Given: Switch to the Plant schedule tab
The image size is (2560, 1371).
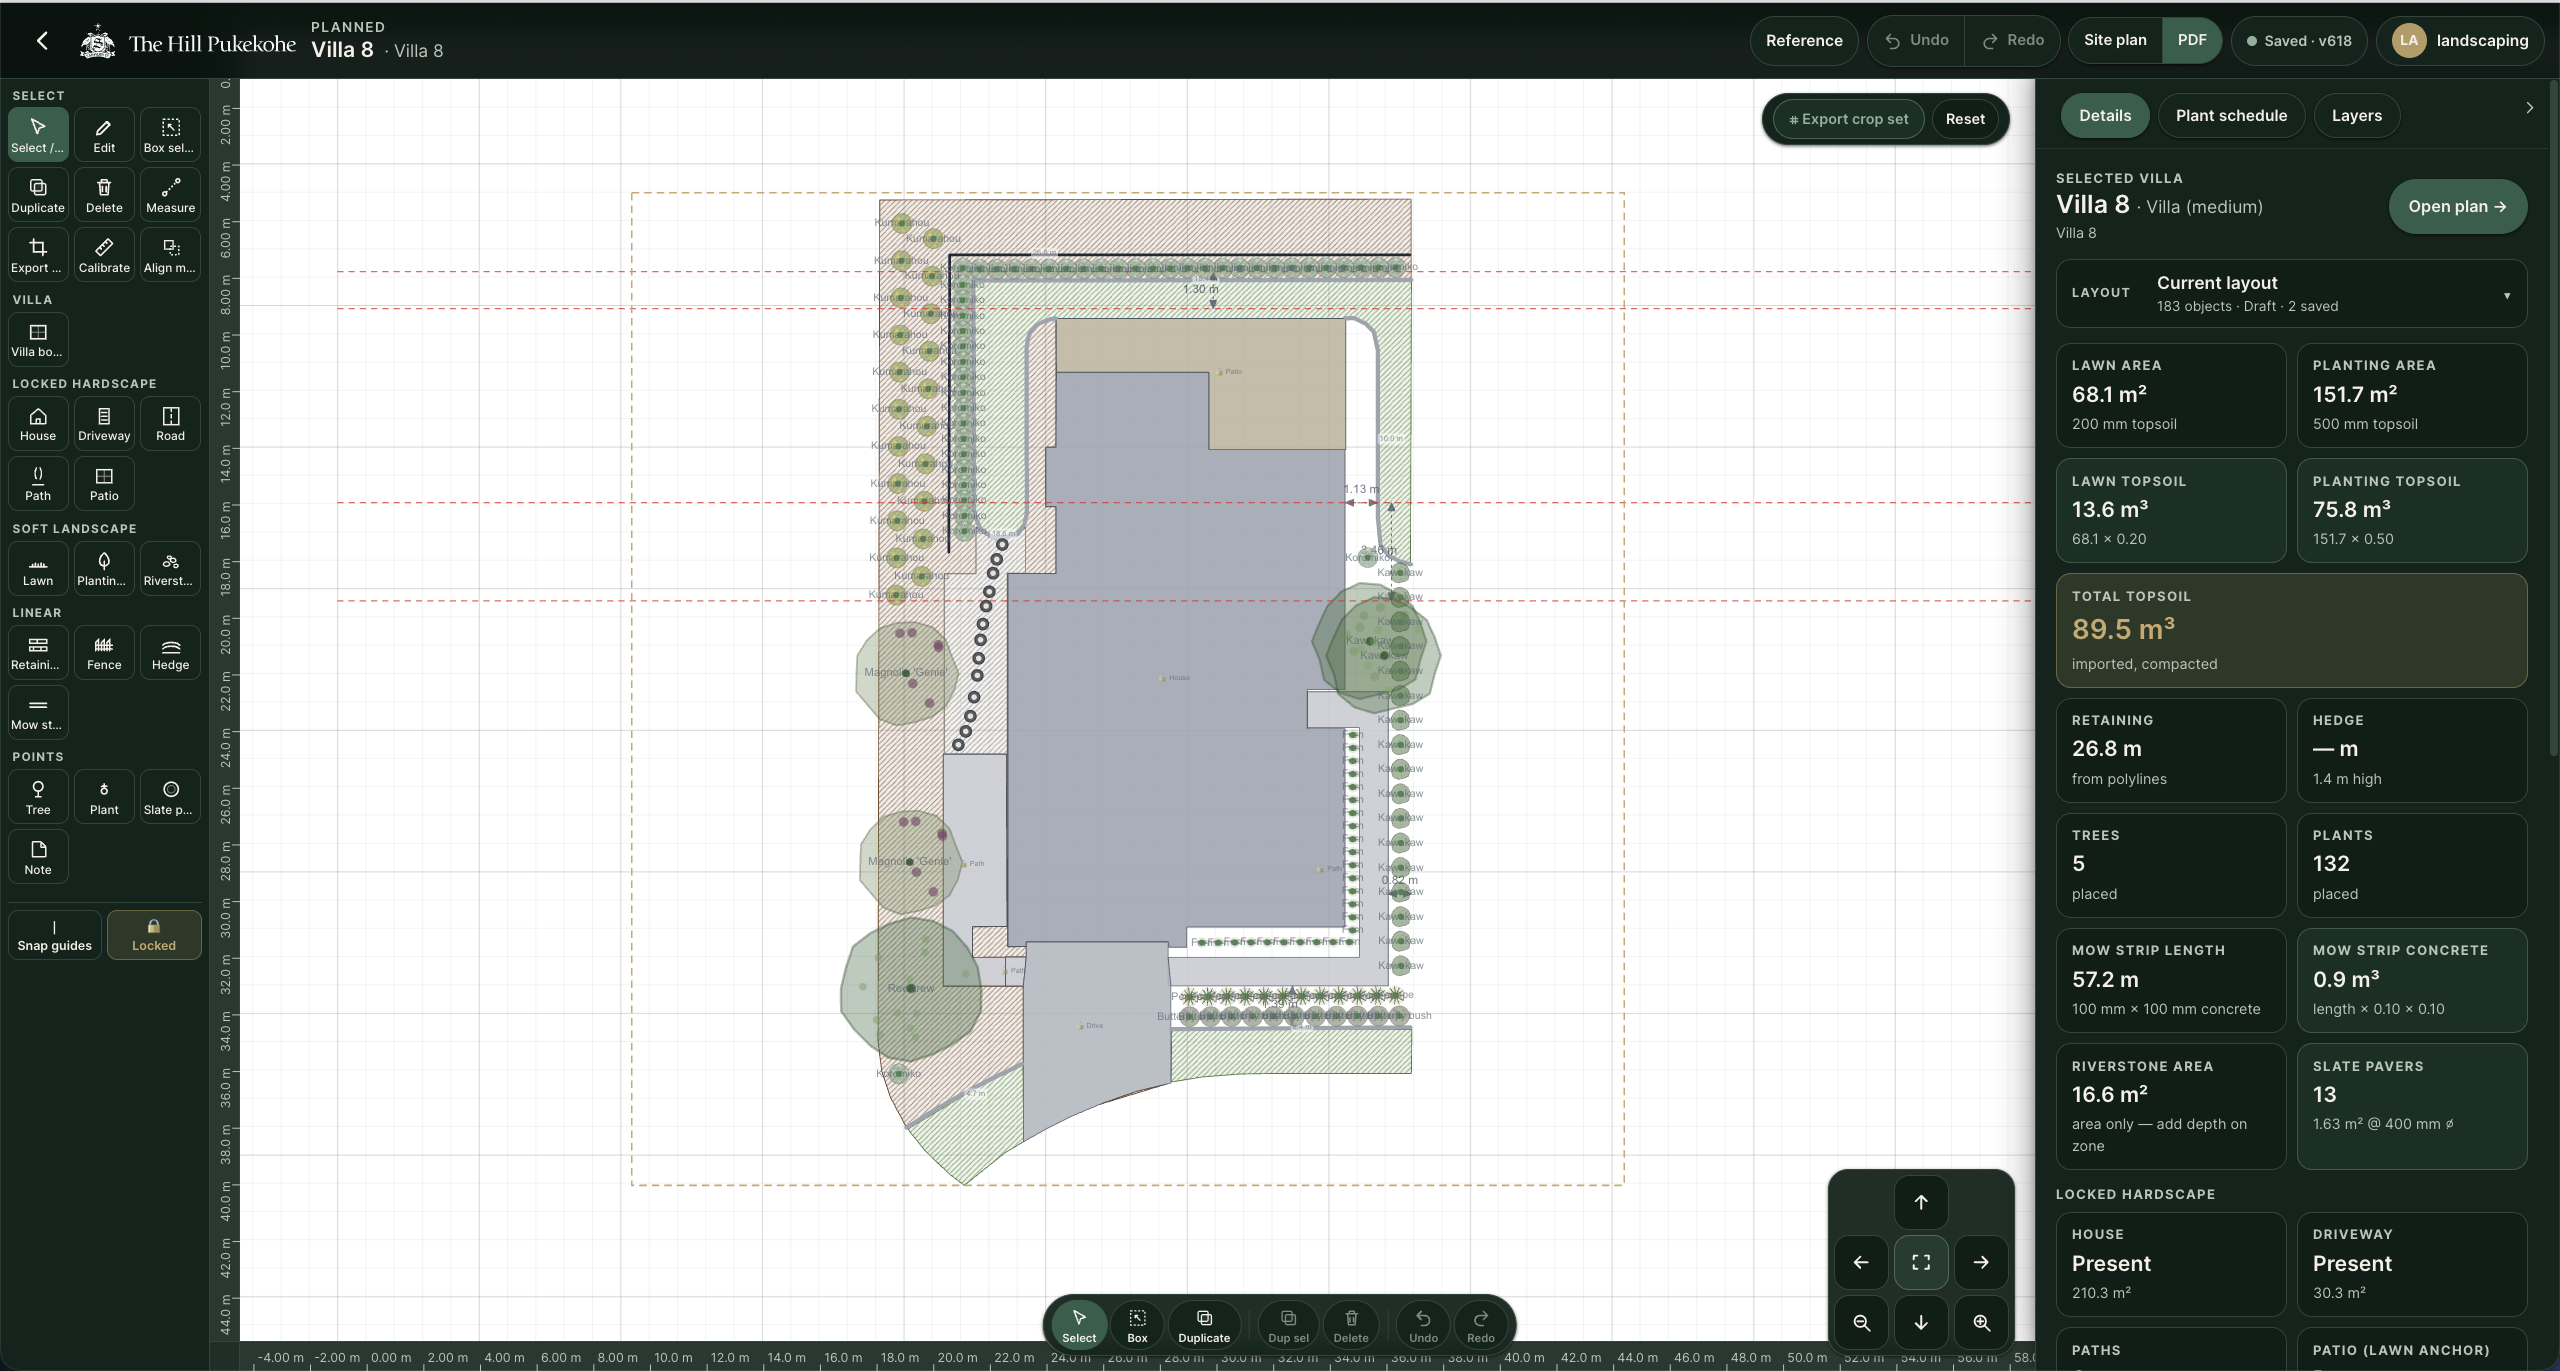Looking at the screenshot, I should point(2231,115).
